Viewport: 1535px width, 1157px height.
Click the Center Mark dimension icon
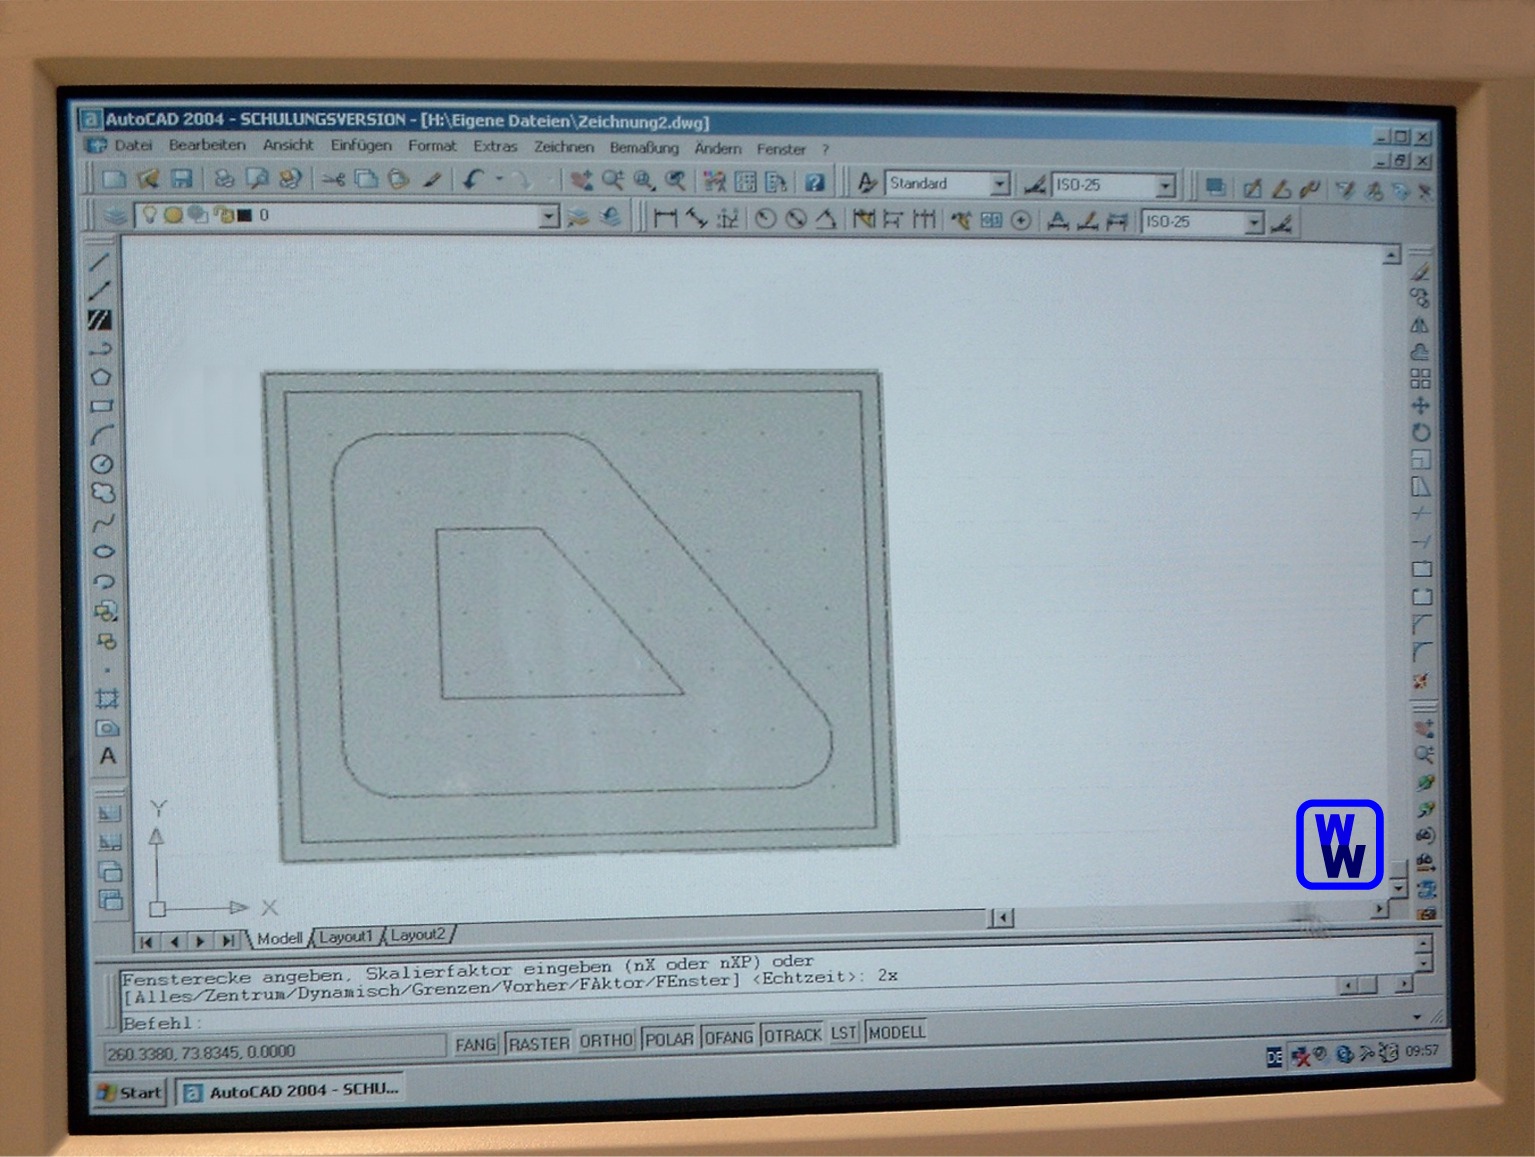[1021, 220]
